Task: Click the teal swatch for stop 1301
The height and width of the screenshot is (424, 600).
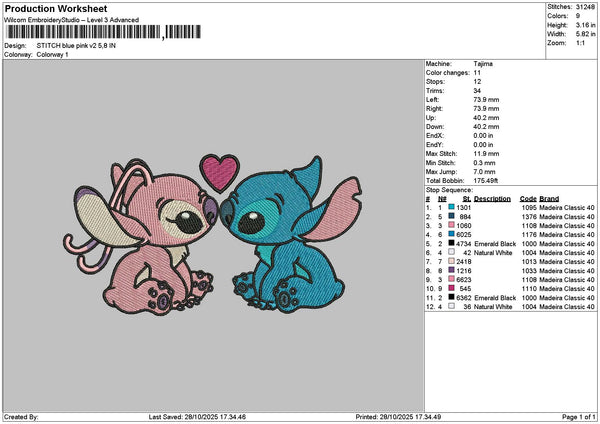Action: [452, 207]
